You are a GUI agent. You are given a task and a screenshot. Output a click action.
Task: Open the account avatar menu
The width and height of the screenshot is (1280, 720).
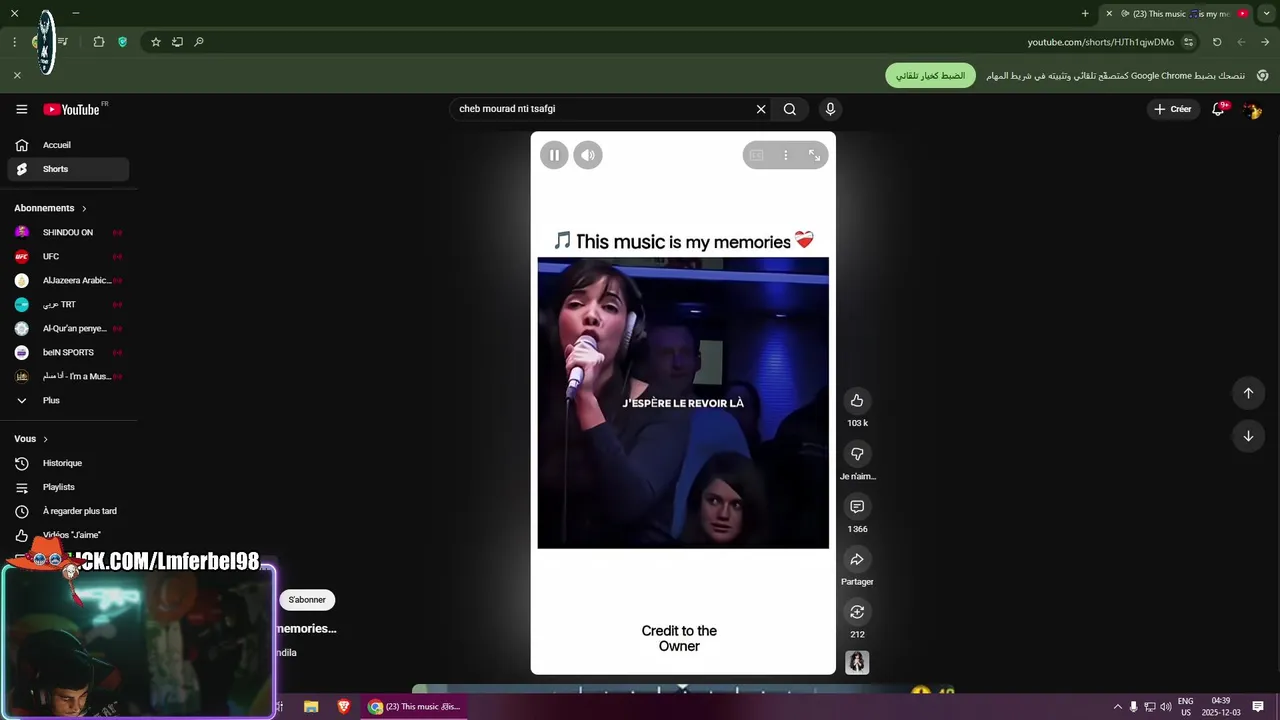[1252, 110]
